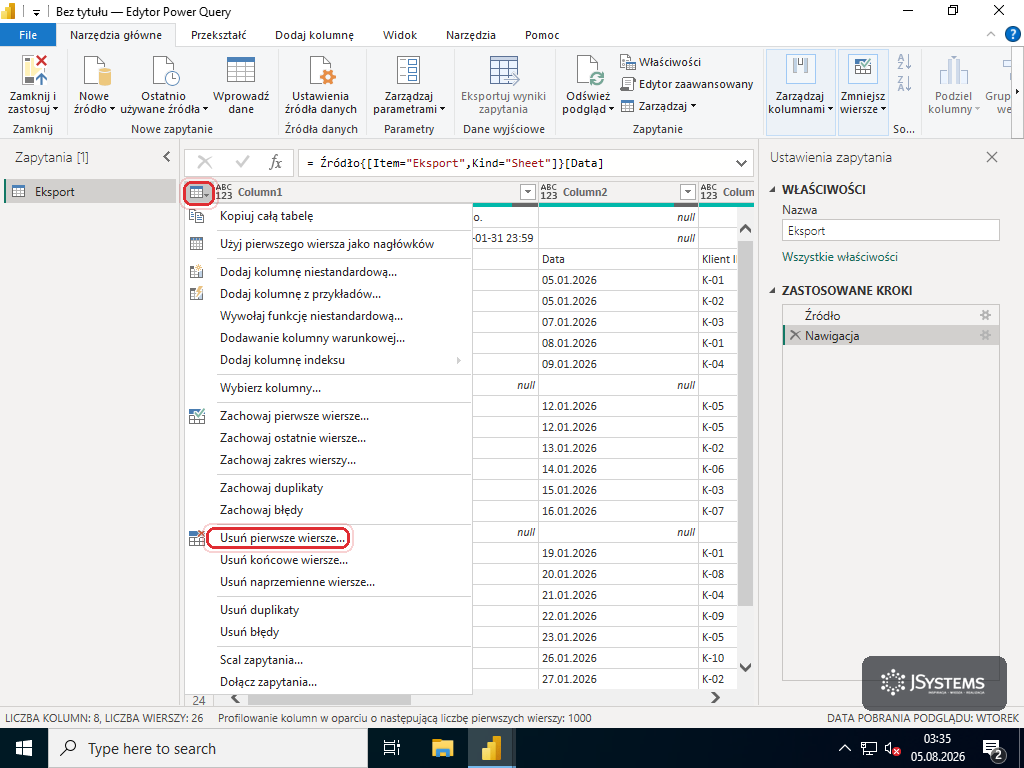Choose Usuń duplikaty
The height and width of the screenshot is (768, 1024).
(x=328, y=610)
